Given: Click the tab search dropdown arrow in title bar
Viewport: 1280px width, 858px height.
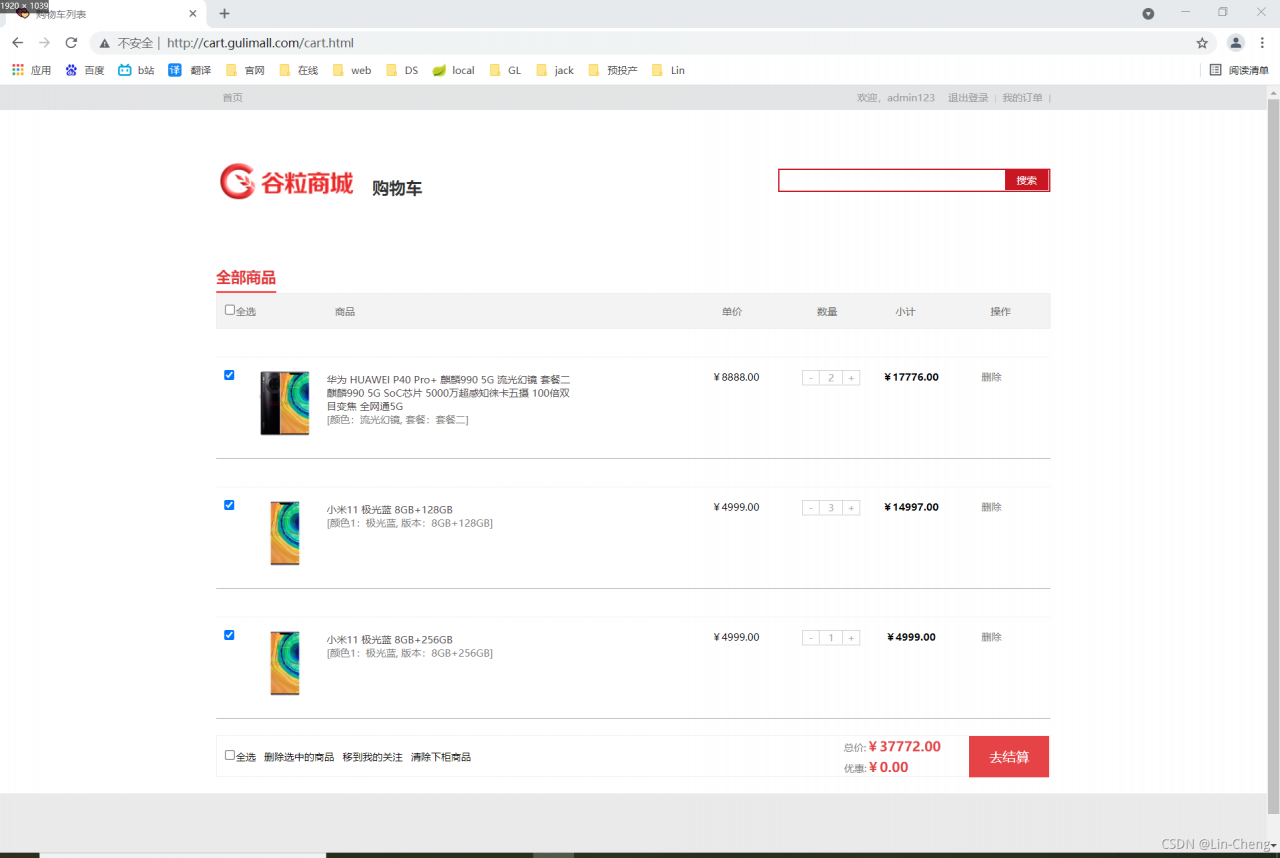Looking at the screenshot, I should [1148, 13].
